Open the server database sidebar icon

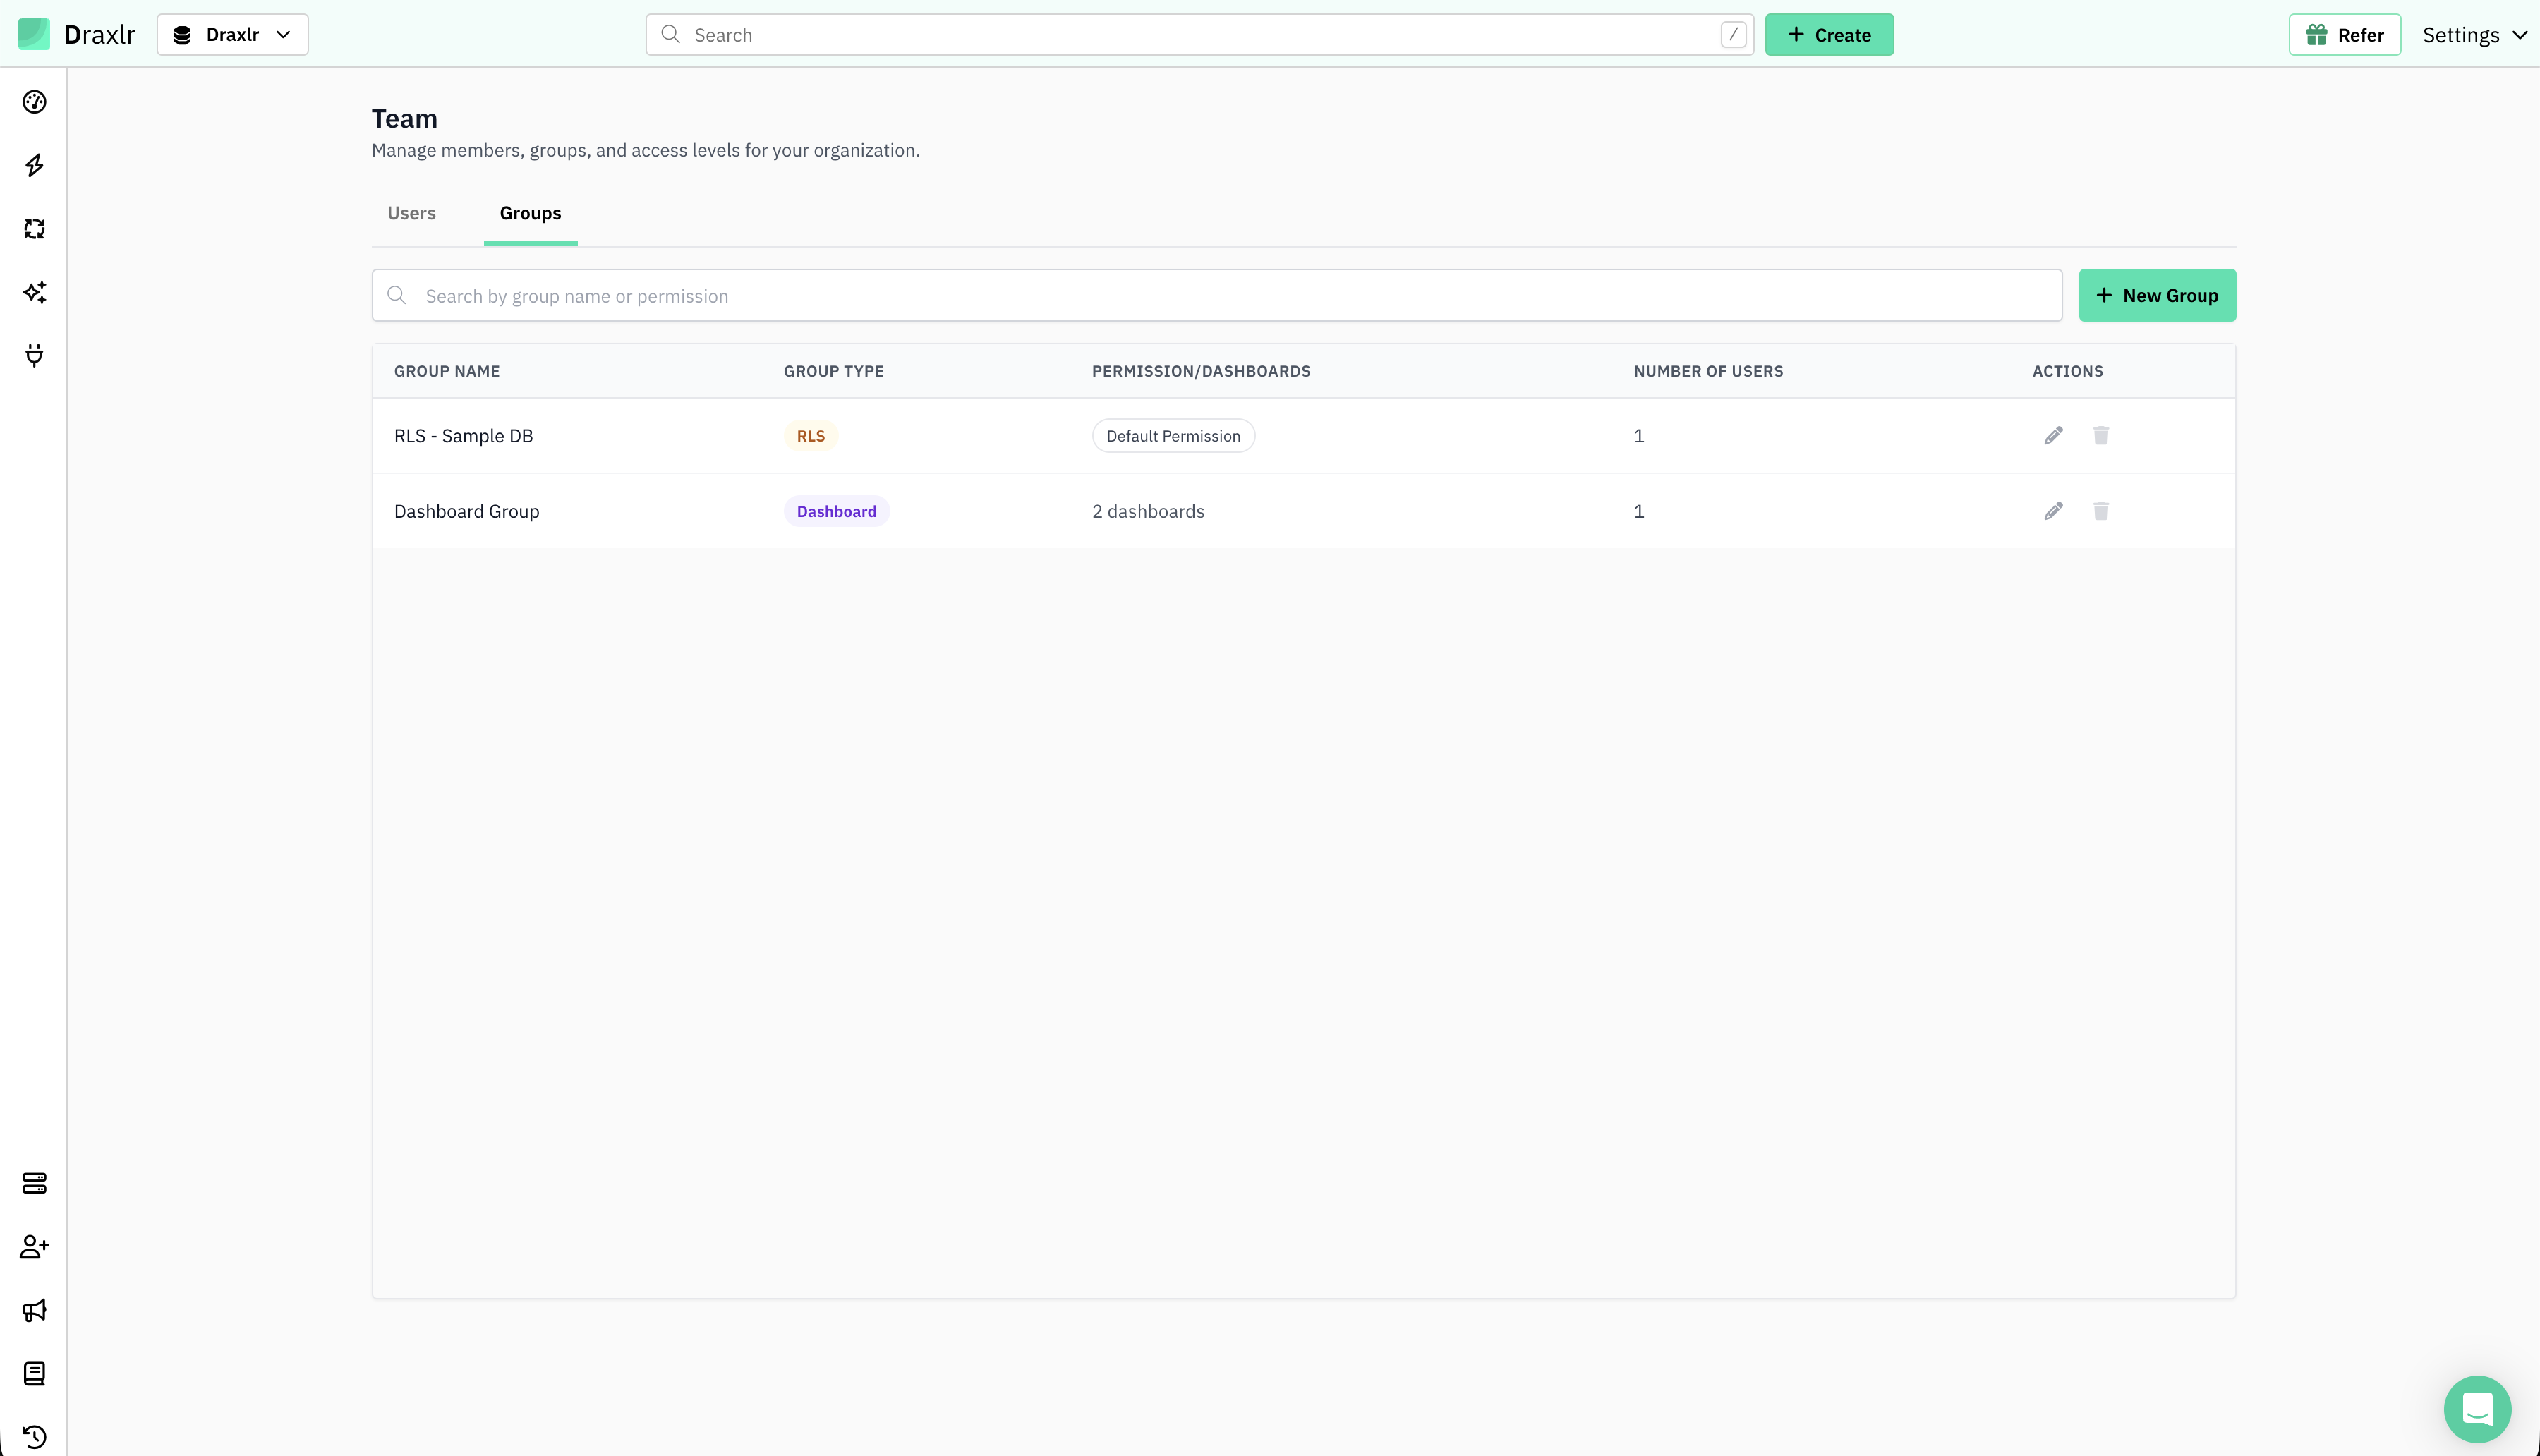click(x=34, y=1183)
